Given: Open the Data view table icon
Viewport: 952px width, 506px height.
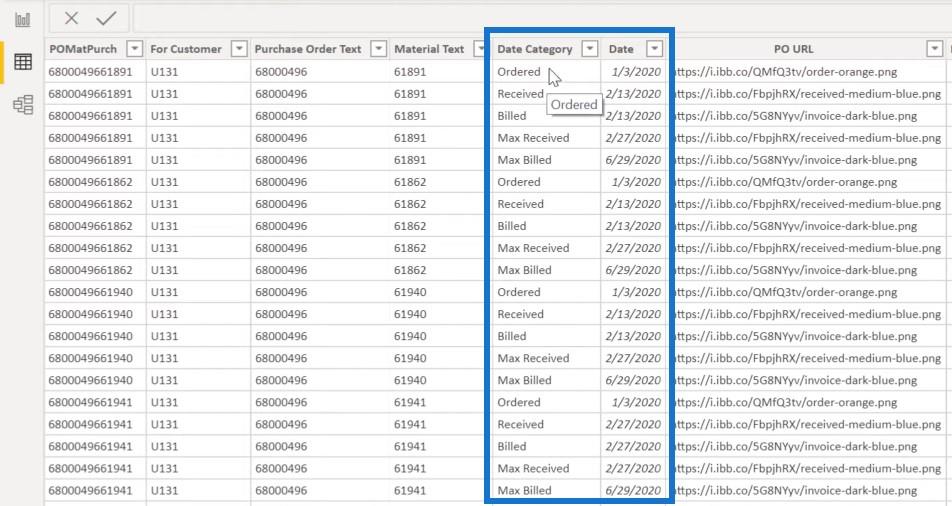Looking at the screenshot, I should [x=22, y=63].
